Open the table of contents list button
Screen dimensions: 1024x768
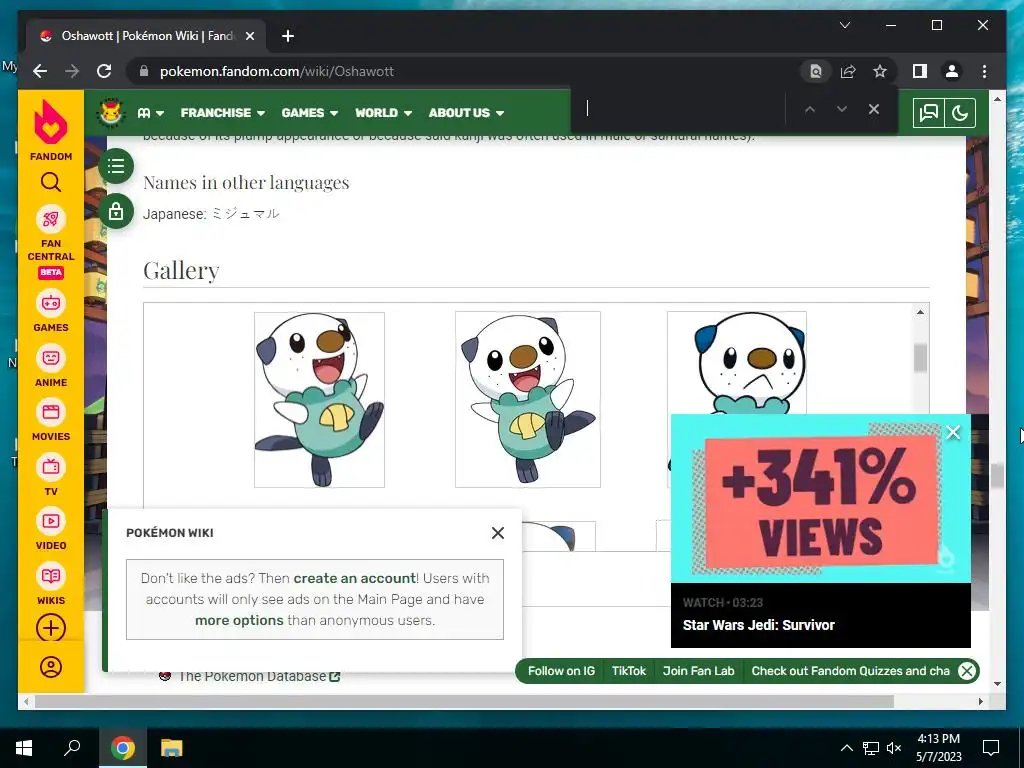pyautogui.click(x=116, y=166)
